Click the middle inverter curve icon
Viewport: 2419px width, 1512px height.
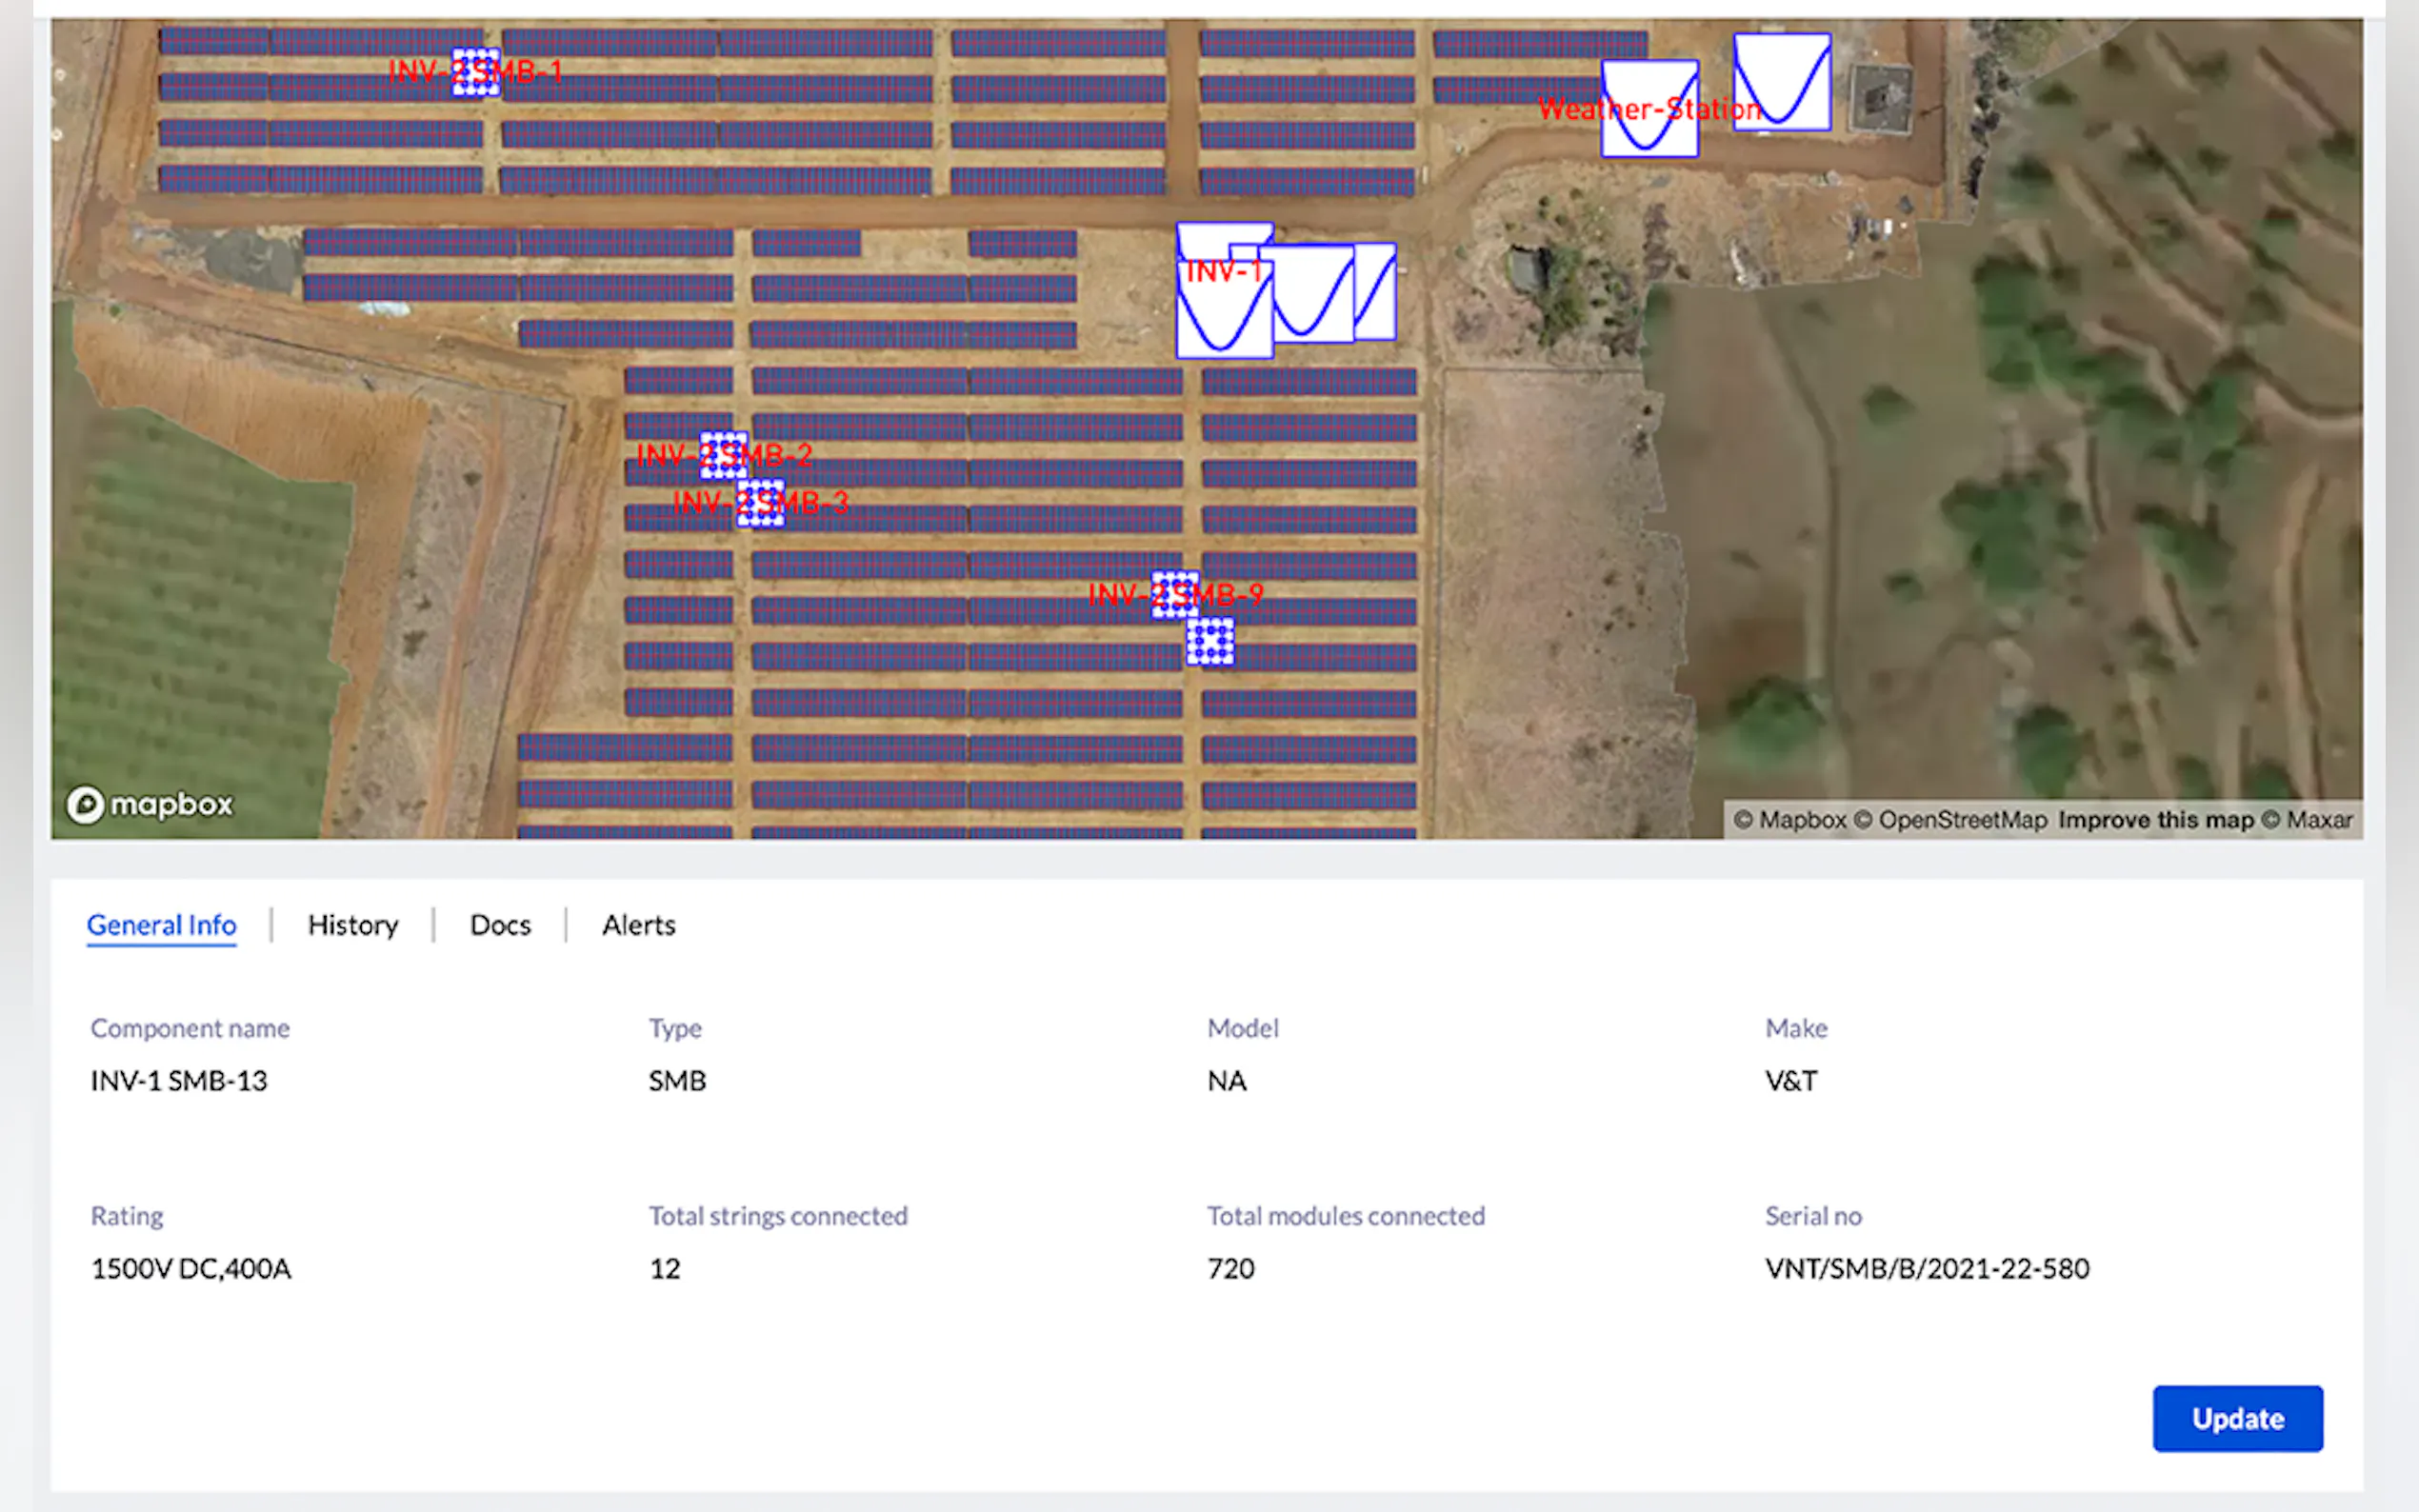coord(1312,294)
